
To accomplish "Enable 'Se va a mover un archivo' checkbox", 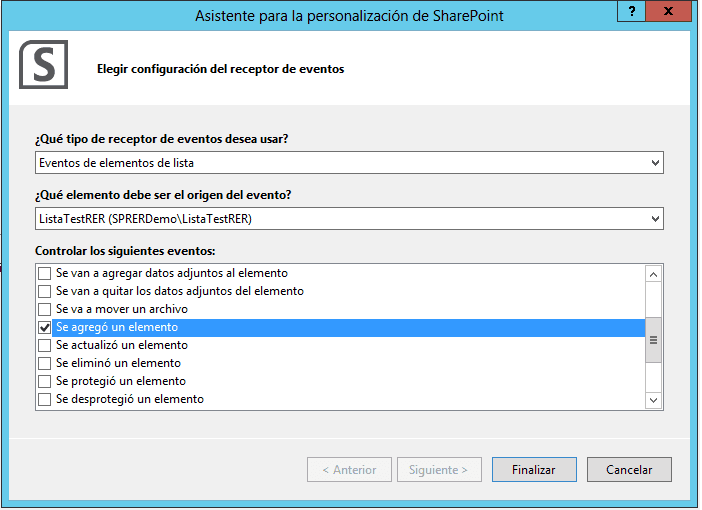I will pyautogui.click(x=44, y=309).
